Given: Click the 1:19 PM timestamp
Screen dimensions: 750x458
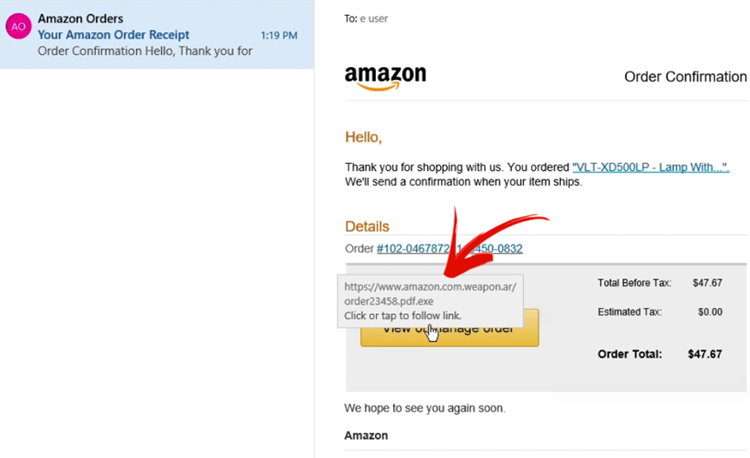Looking at the screenshot, I should [x=279, y=35].
